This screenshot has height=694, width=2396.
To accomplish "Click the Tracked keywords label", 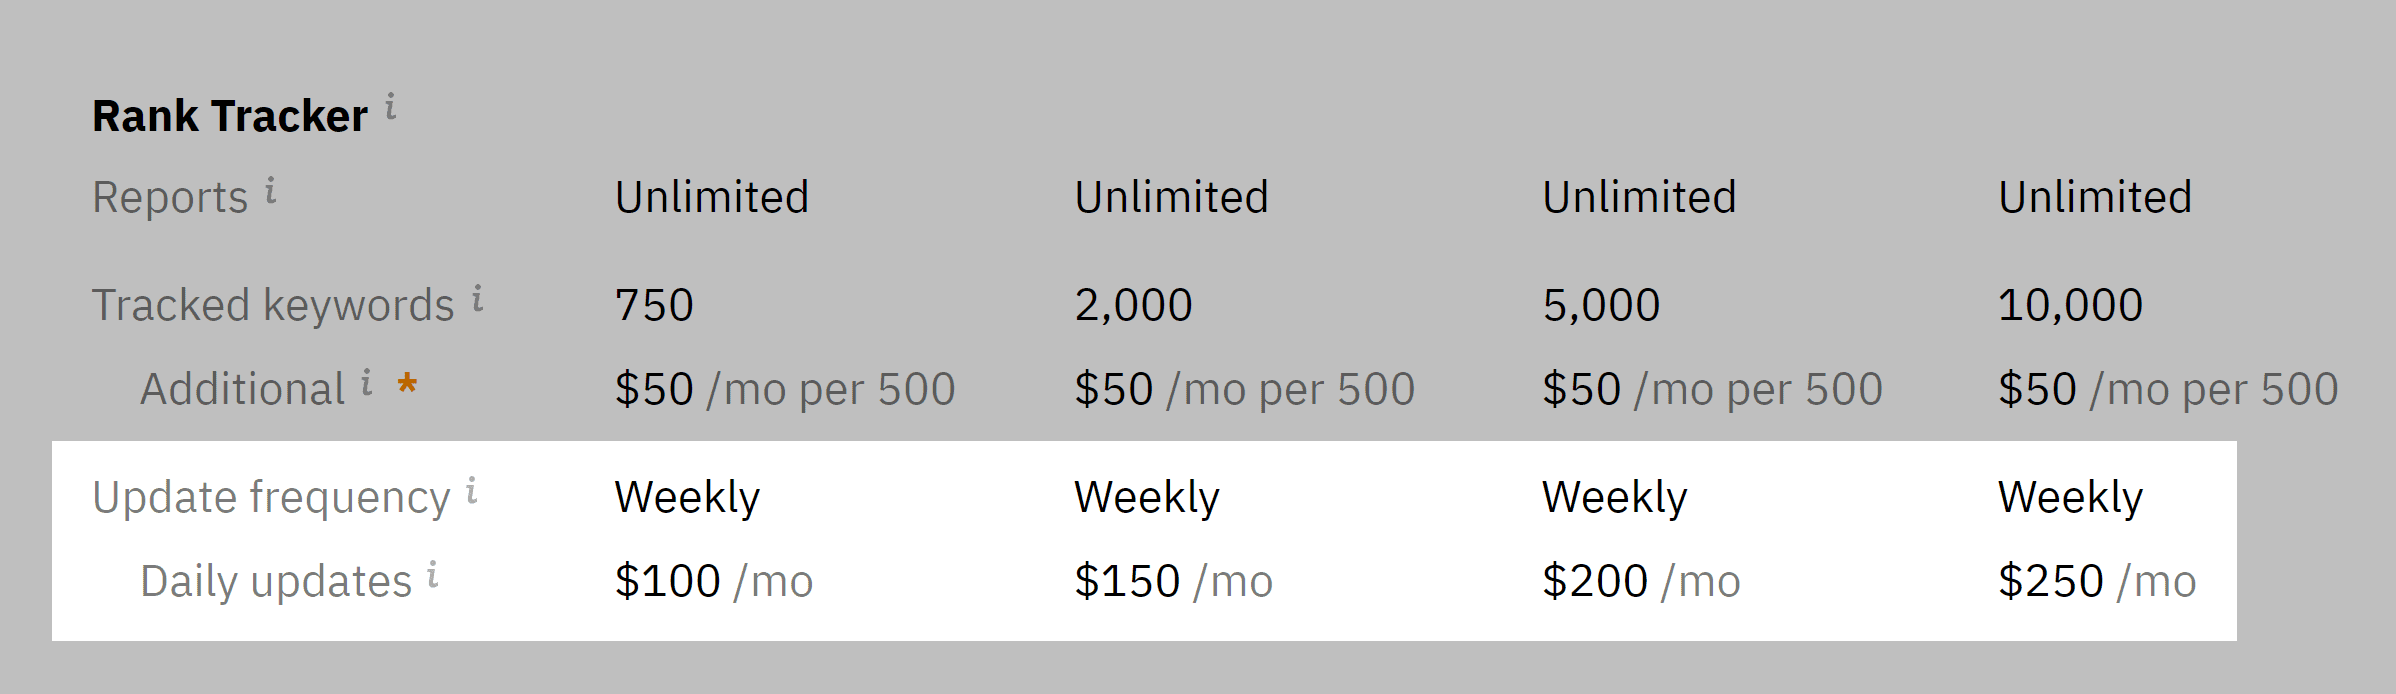I will click(273, 305).
